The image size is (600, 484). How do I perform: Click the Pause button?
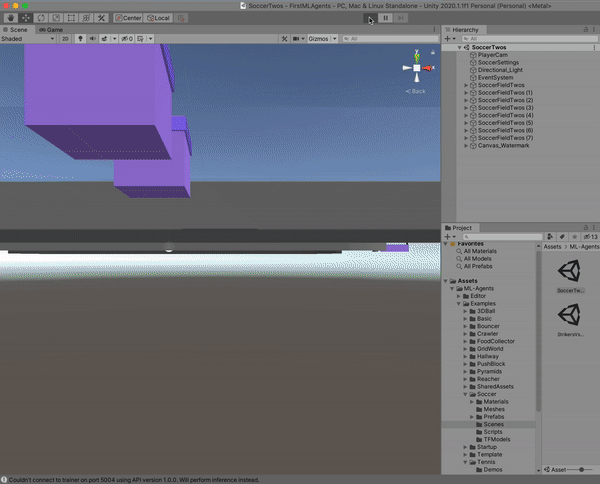[385, 18]
